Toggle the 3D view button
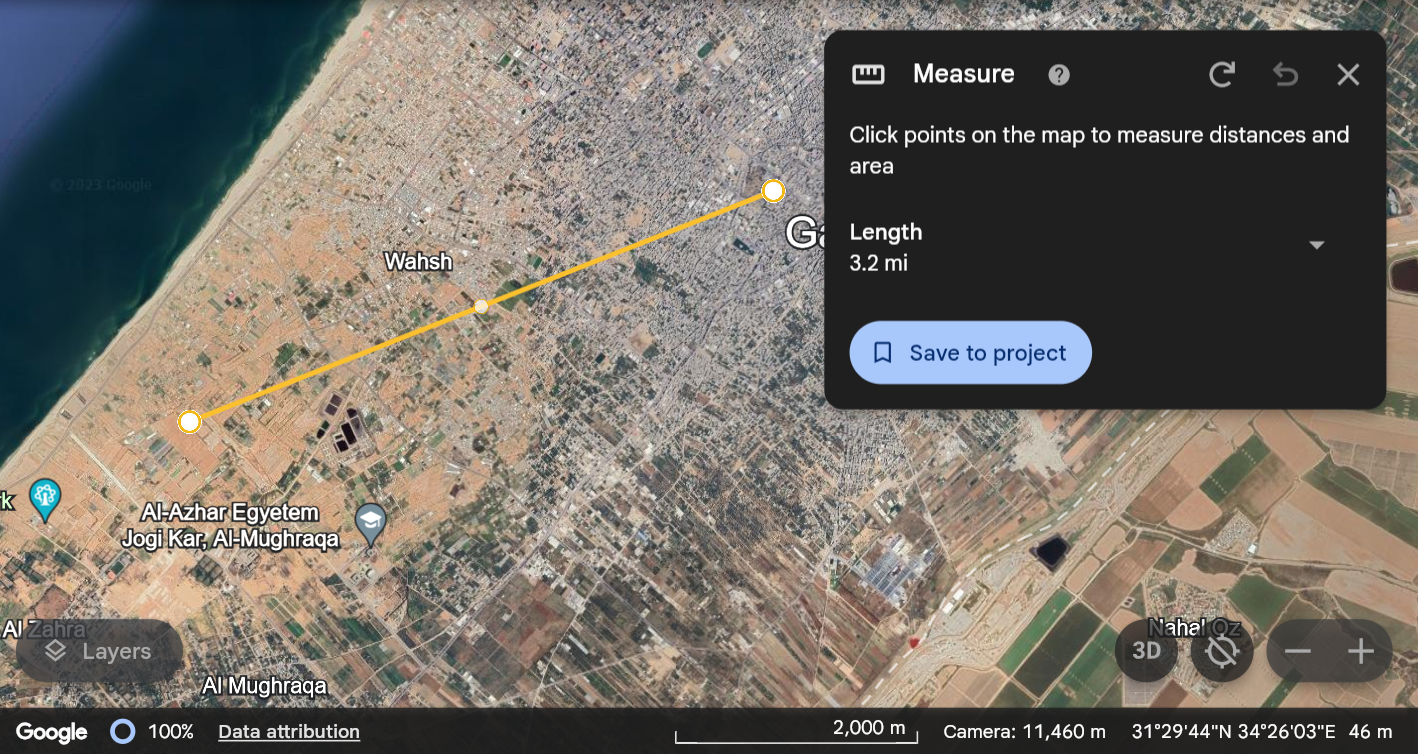This screenshot has width=1418, height=754. click(x=1146, y=651)
